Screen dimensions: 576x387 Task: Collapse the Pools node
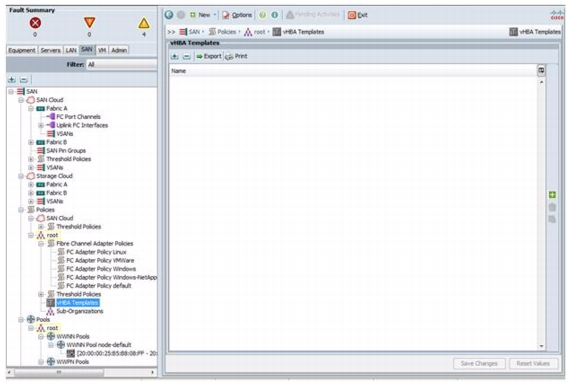coord(21,319)
